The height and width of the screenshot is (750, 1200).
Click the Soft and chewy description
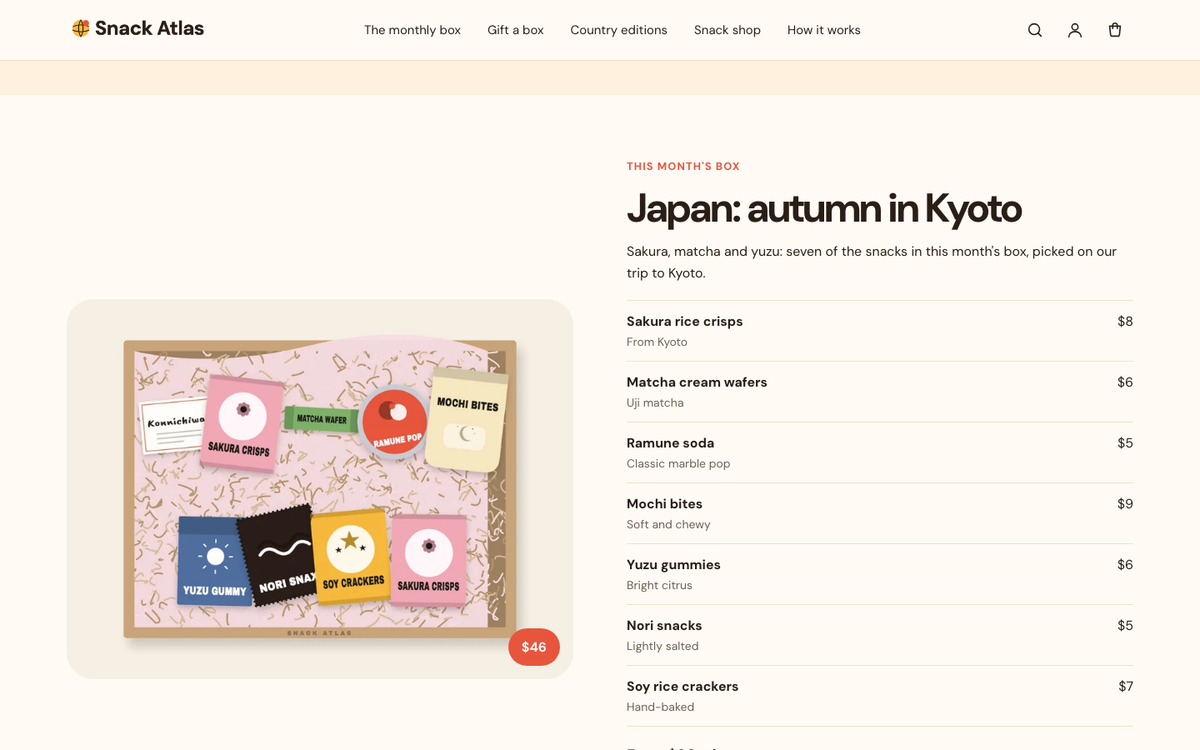669,525
